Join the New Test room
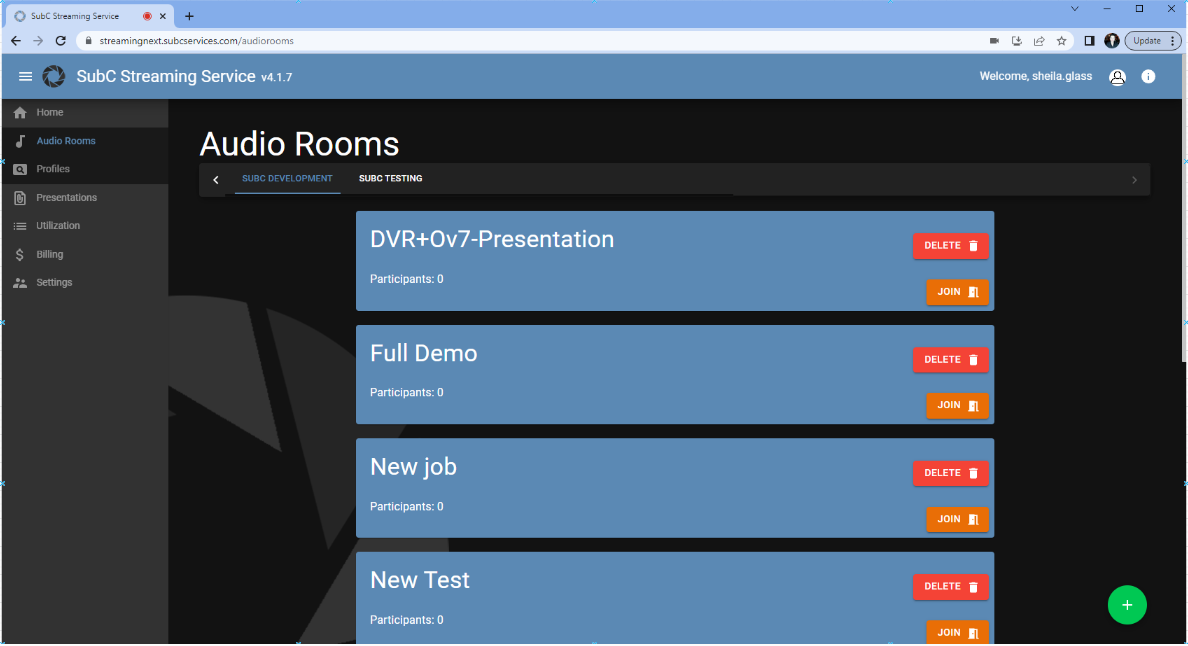This screenshot has width=1188, height=646. pos(957,632)
